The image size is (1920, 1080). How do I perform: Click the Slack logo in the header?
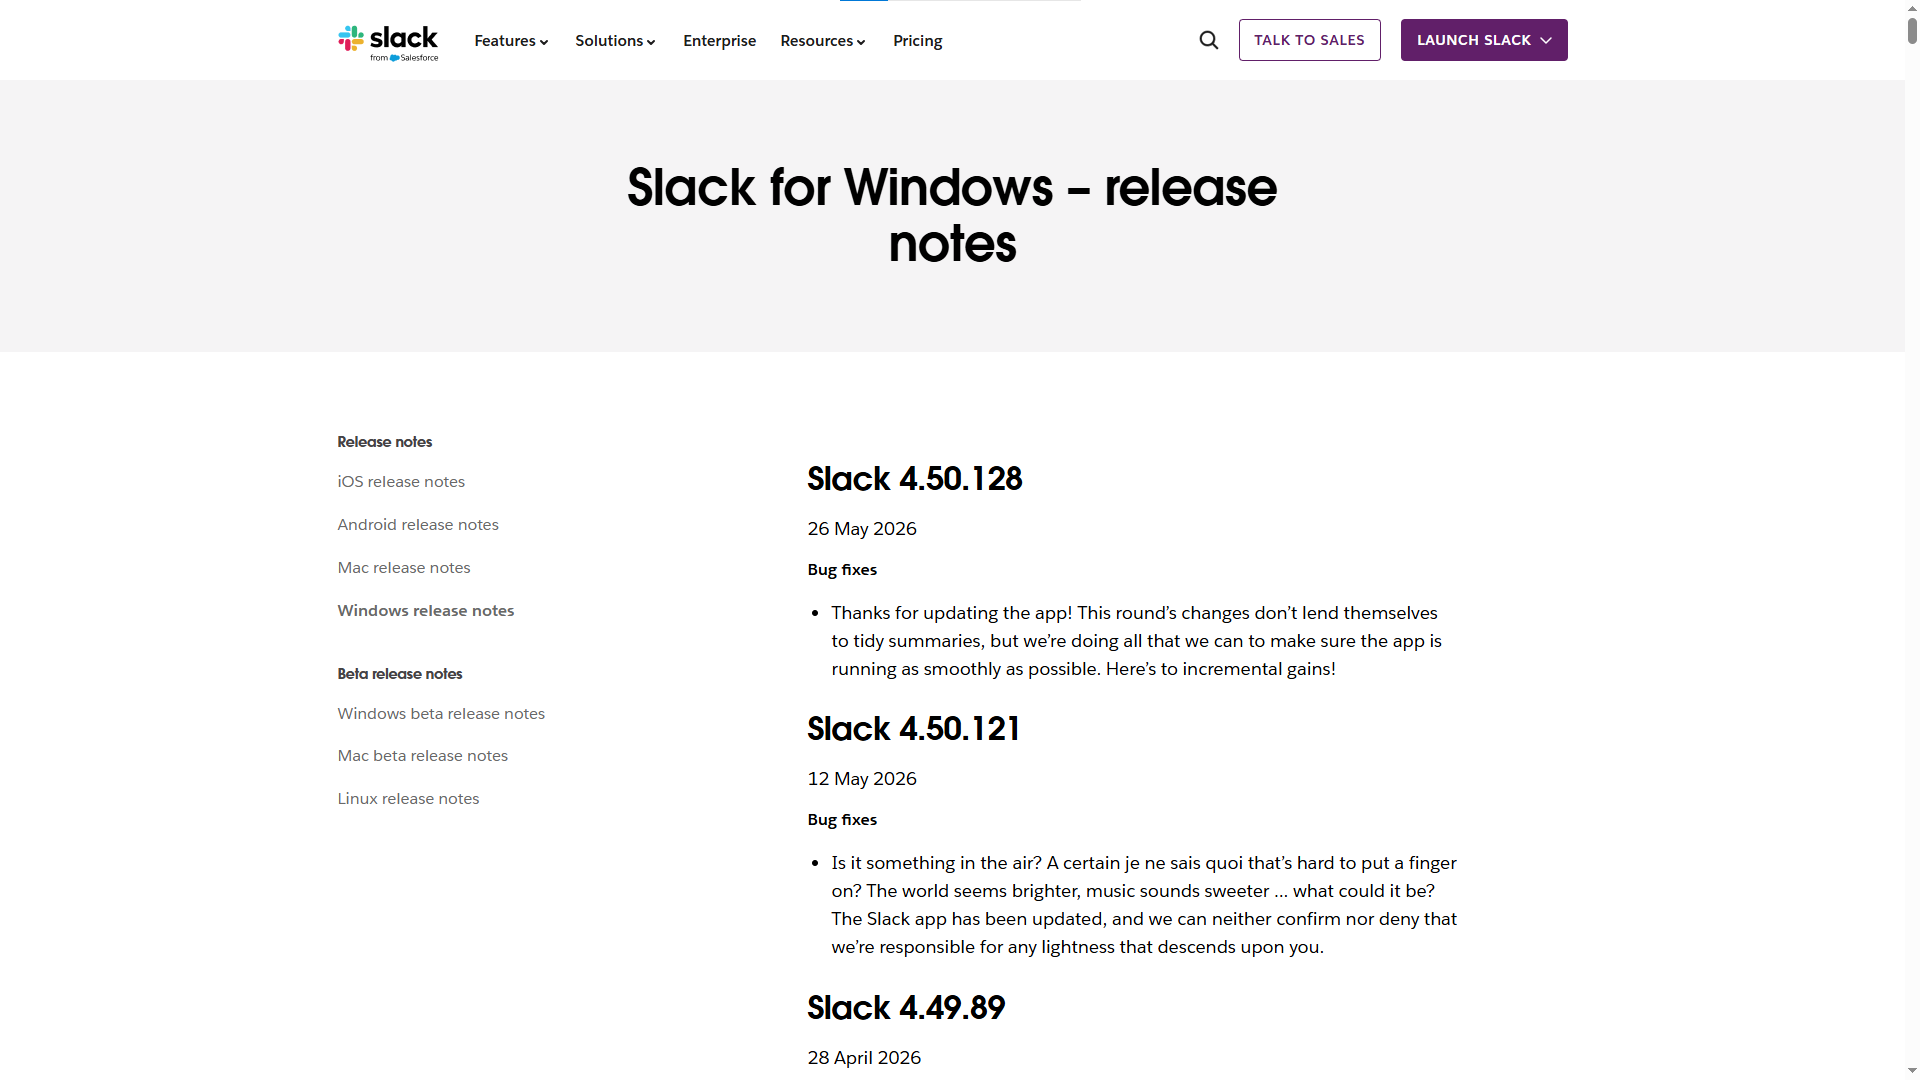tap(388, 42)
